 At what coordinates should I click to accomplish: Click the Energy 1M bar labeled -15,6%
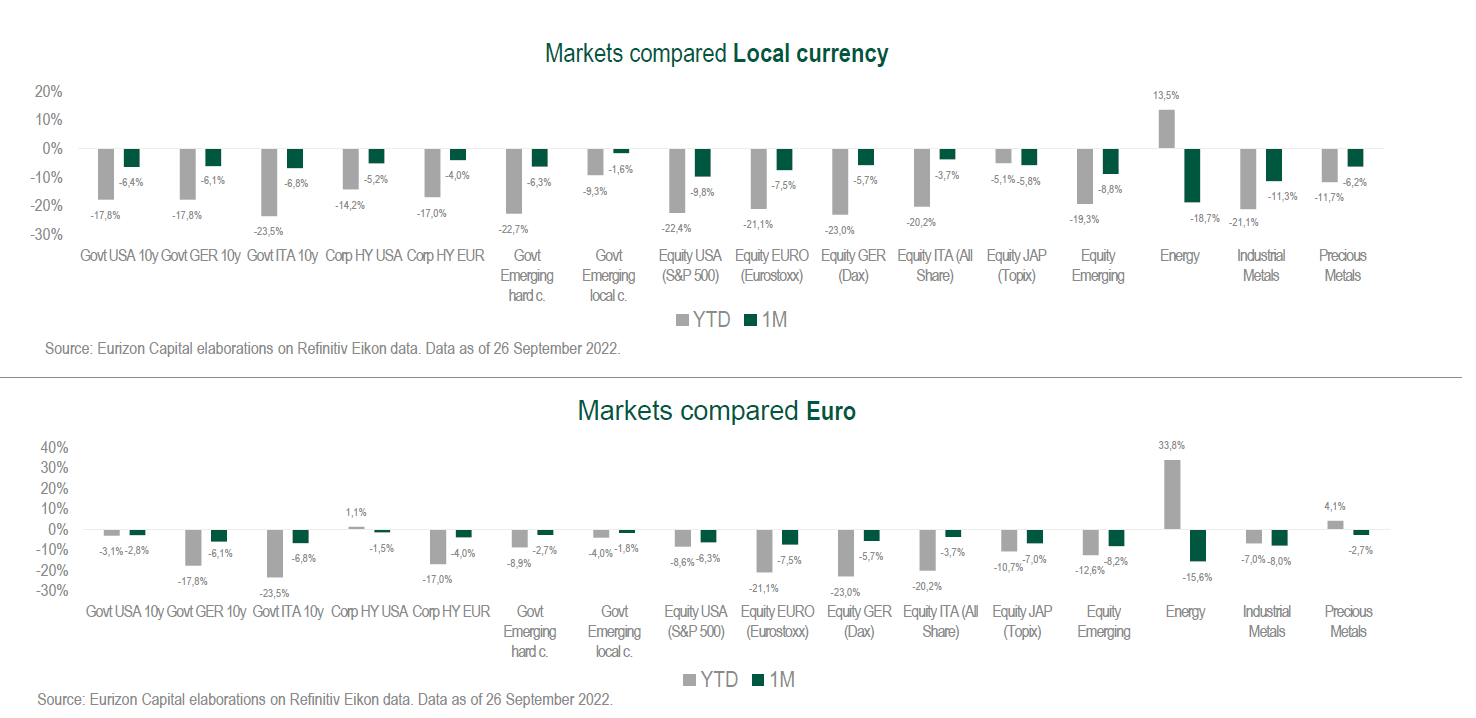[1198, 545]
